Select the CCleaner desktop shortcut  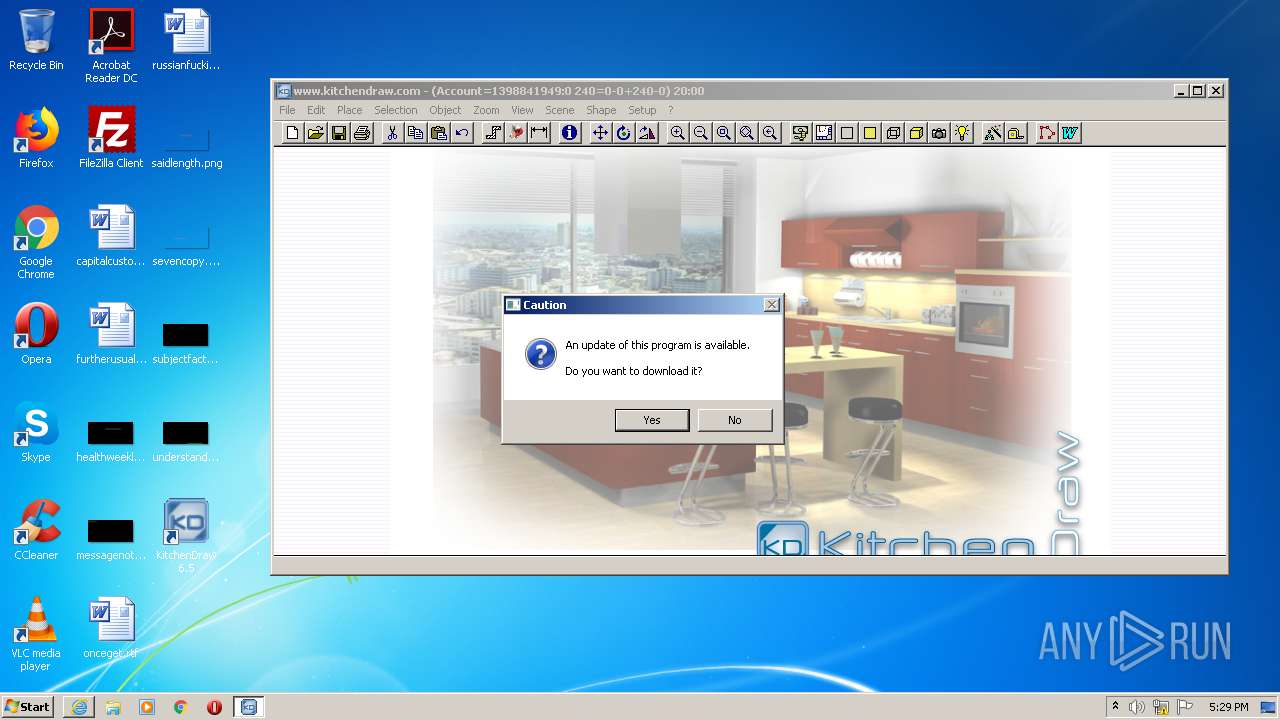pos(36,530)
